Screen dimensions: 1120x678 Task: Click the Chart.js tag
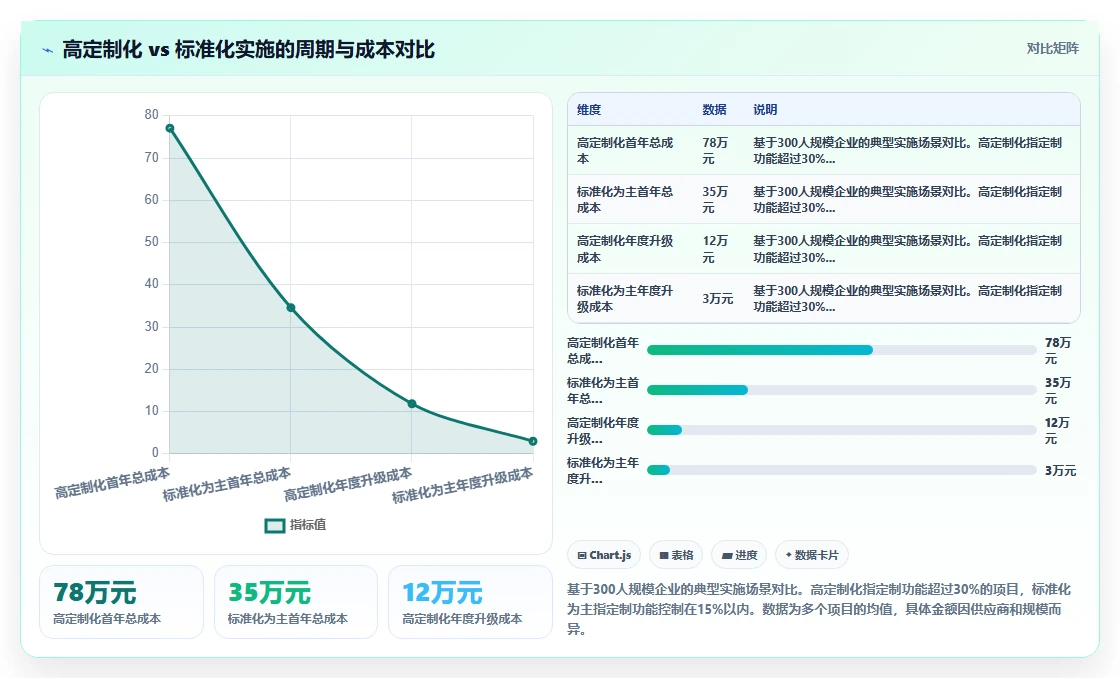(604, 555)
